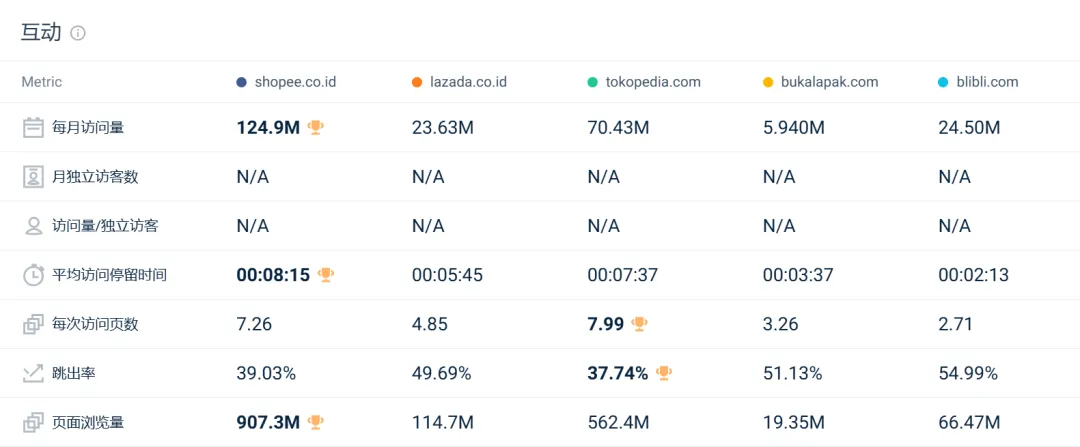Open the tokopedia.com column header

[x=653, y=82]
